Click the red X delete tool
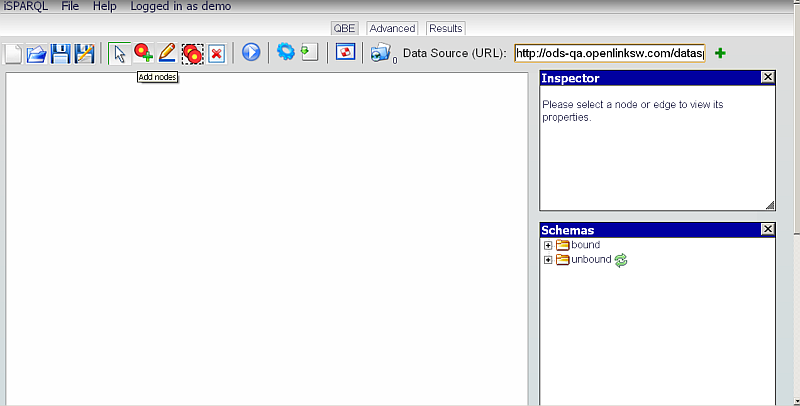This screenshot has width=800, height=406. [x=217, y=54]
